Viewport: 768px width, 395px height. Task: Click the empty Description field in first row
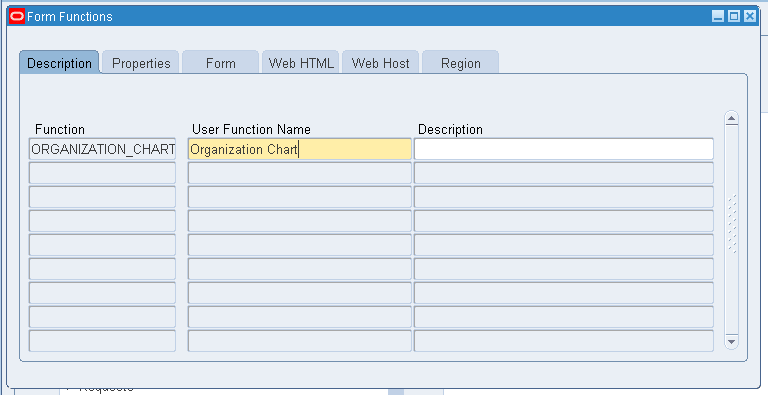tap(564, 149)
